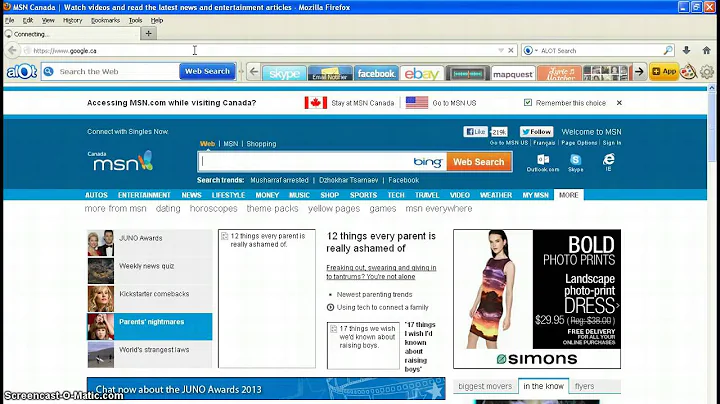Click the Firefox downloads arrow icon

[686, 50]
